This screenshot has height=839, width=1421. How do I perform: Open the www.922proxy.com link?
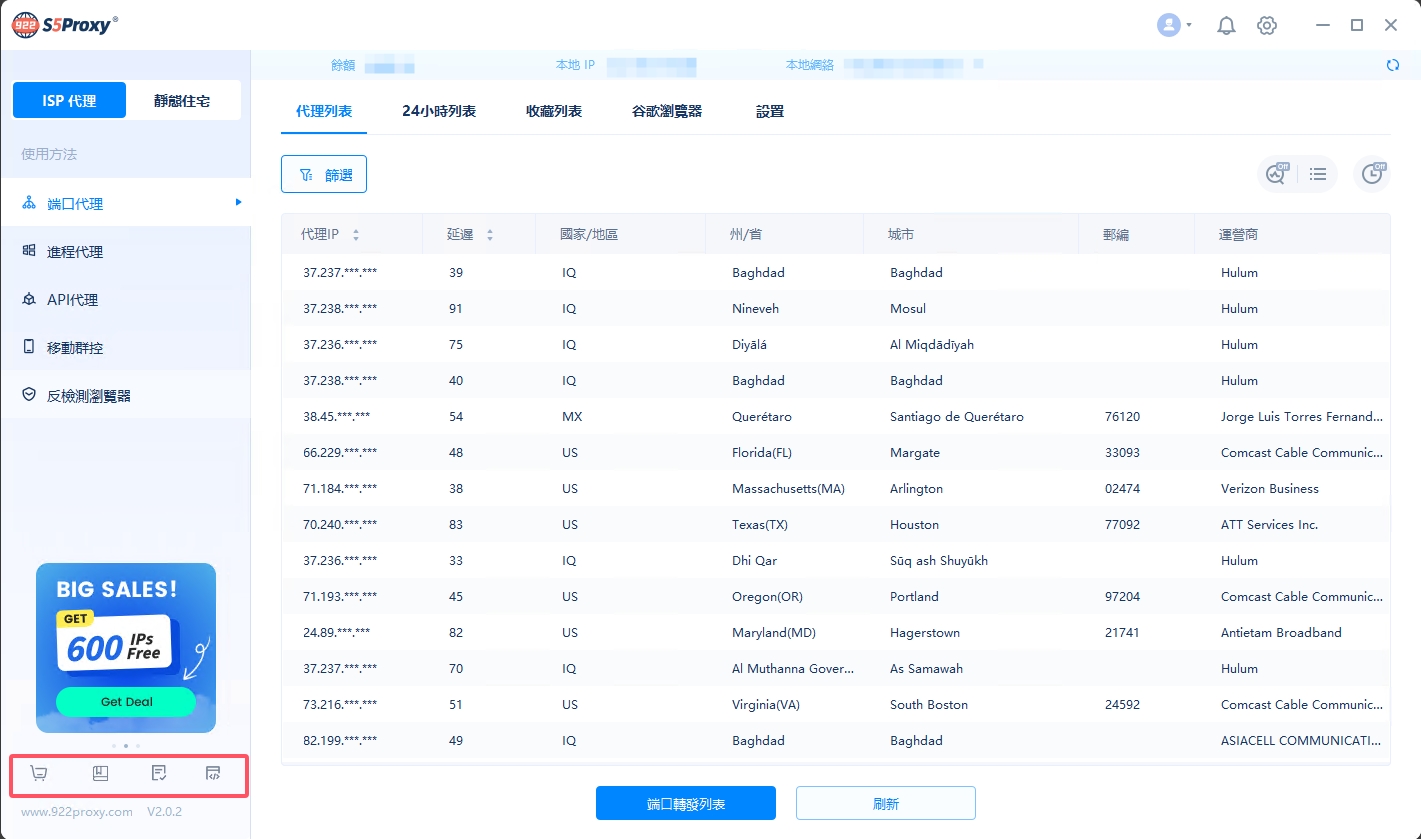pos(77,812)
